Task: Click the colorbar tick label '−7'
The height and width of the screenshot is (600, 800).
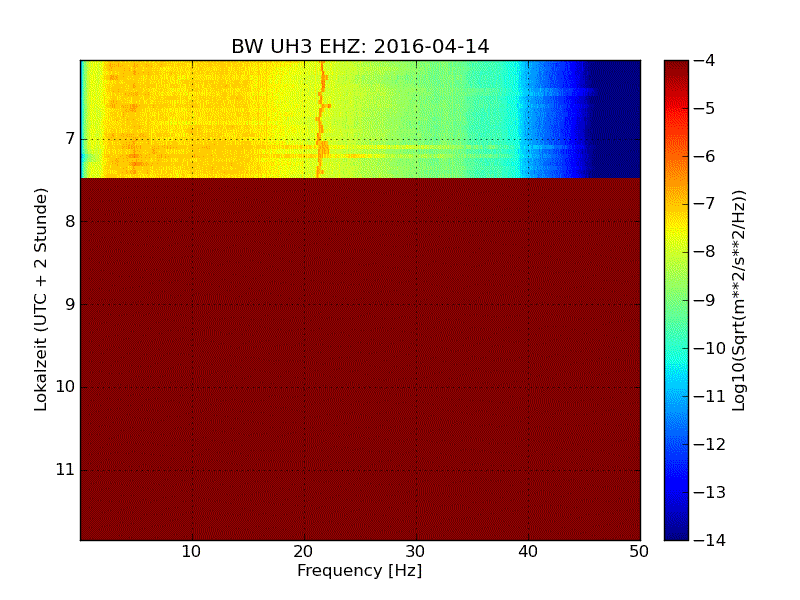Action: click(x=705, y=204)
